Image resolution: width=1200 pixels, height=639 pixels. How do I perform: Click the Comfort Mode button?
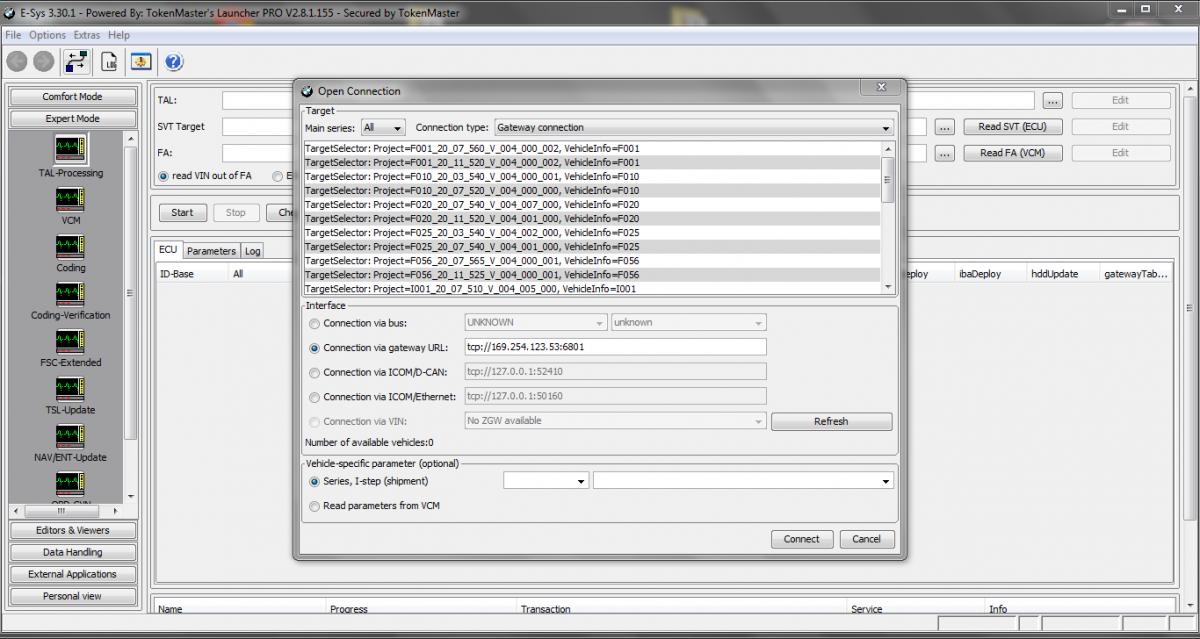(72, 97)
